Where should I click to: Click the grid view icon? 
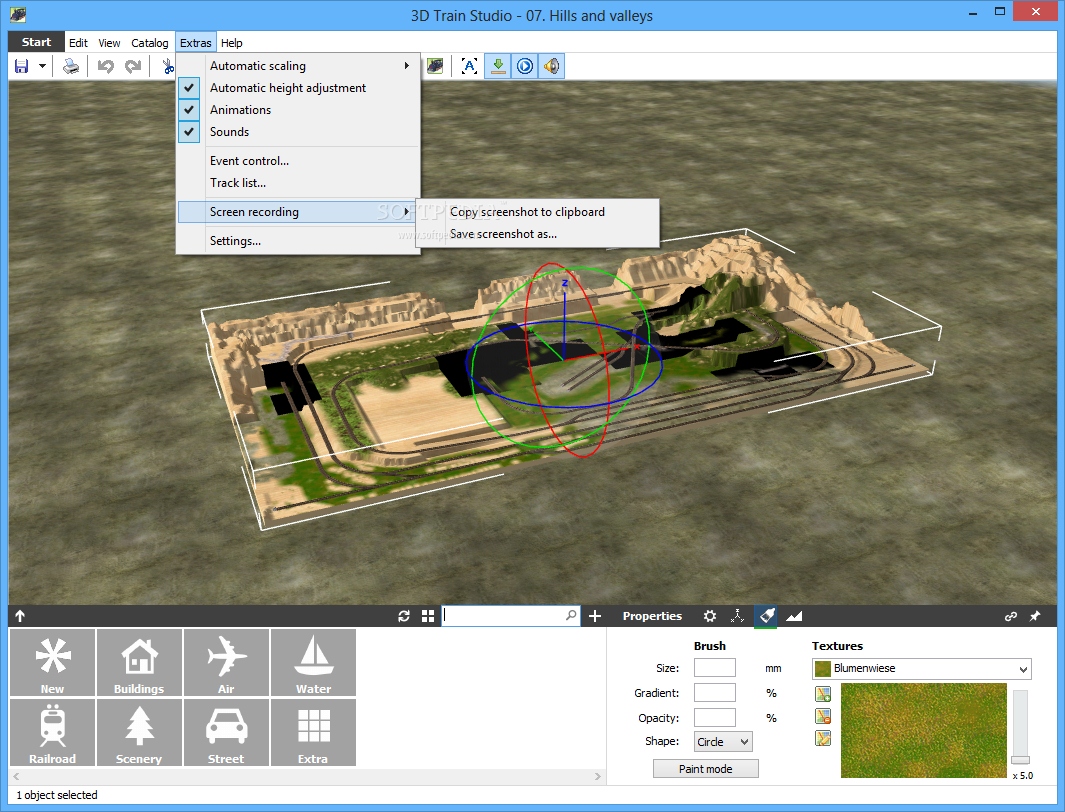428,616
